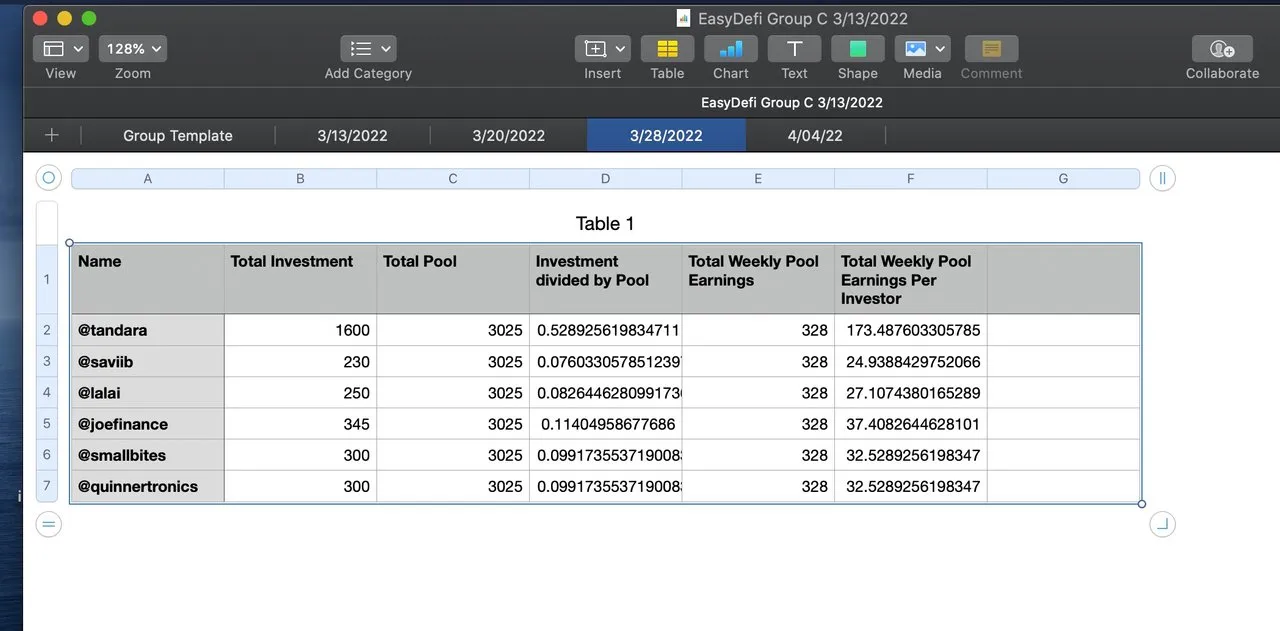Select the 3/28/2022 sheet tab

click(666, 135)
